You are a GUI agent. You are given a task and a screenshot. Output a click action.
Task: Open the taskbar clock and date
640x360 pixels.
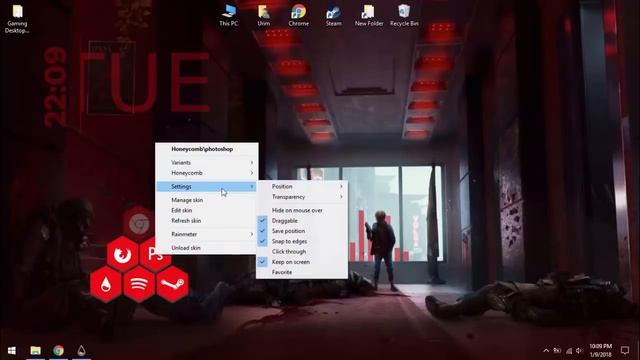(600, 351)
